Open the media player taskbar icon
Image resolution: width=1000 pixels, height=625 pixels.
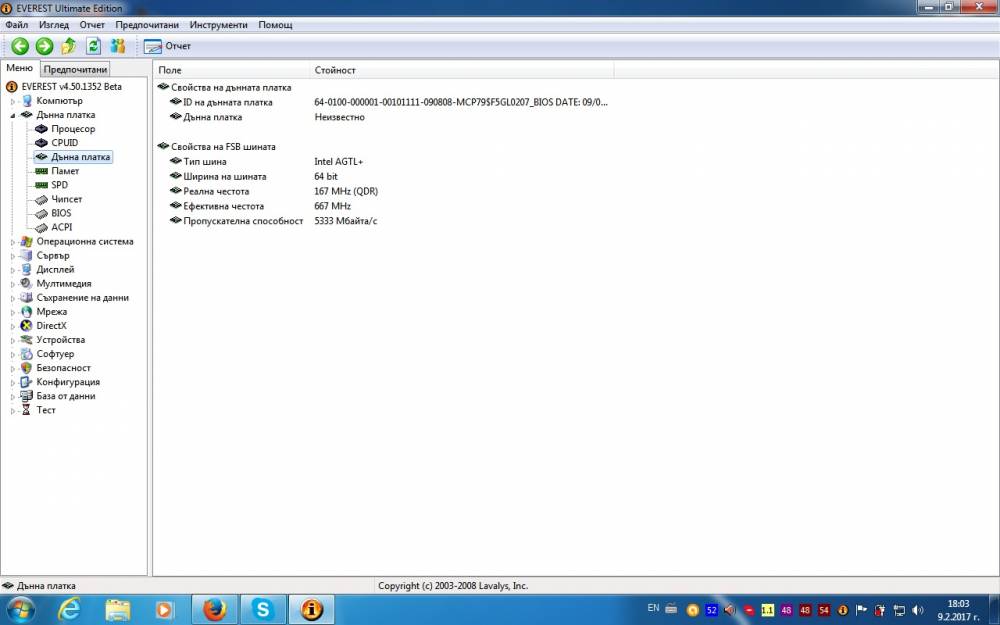tap(164, 610)
